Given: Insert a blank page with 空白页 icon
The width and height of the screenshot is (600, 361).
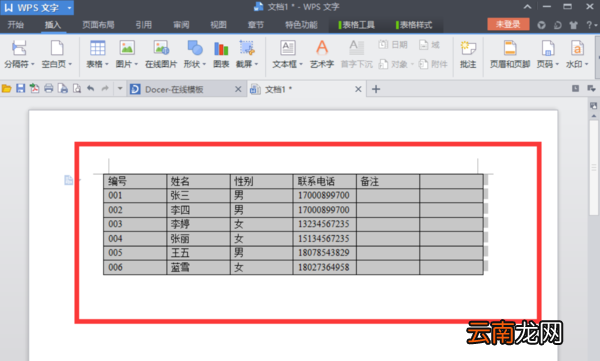Looking at the screenshot, I should [57, 48].
